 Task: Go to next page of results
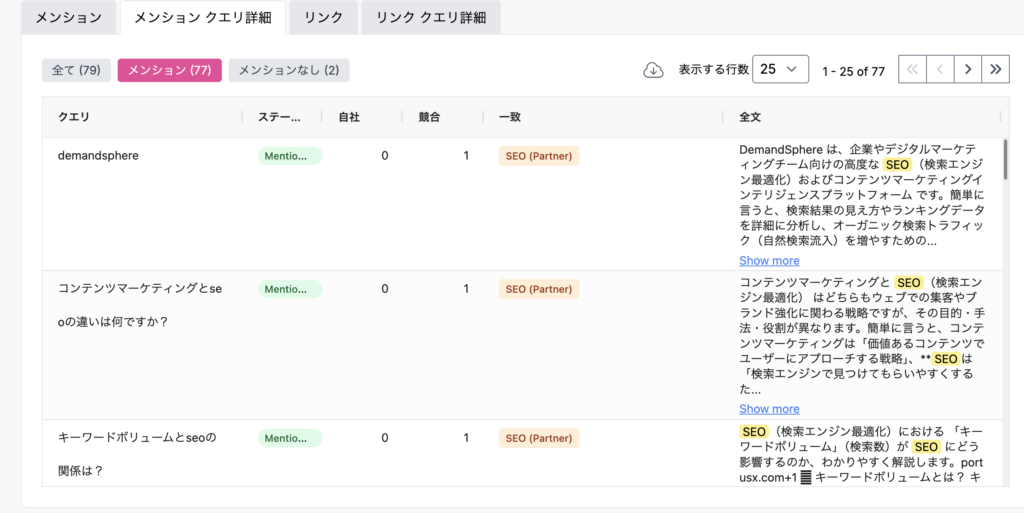[x=967, y=69]
